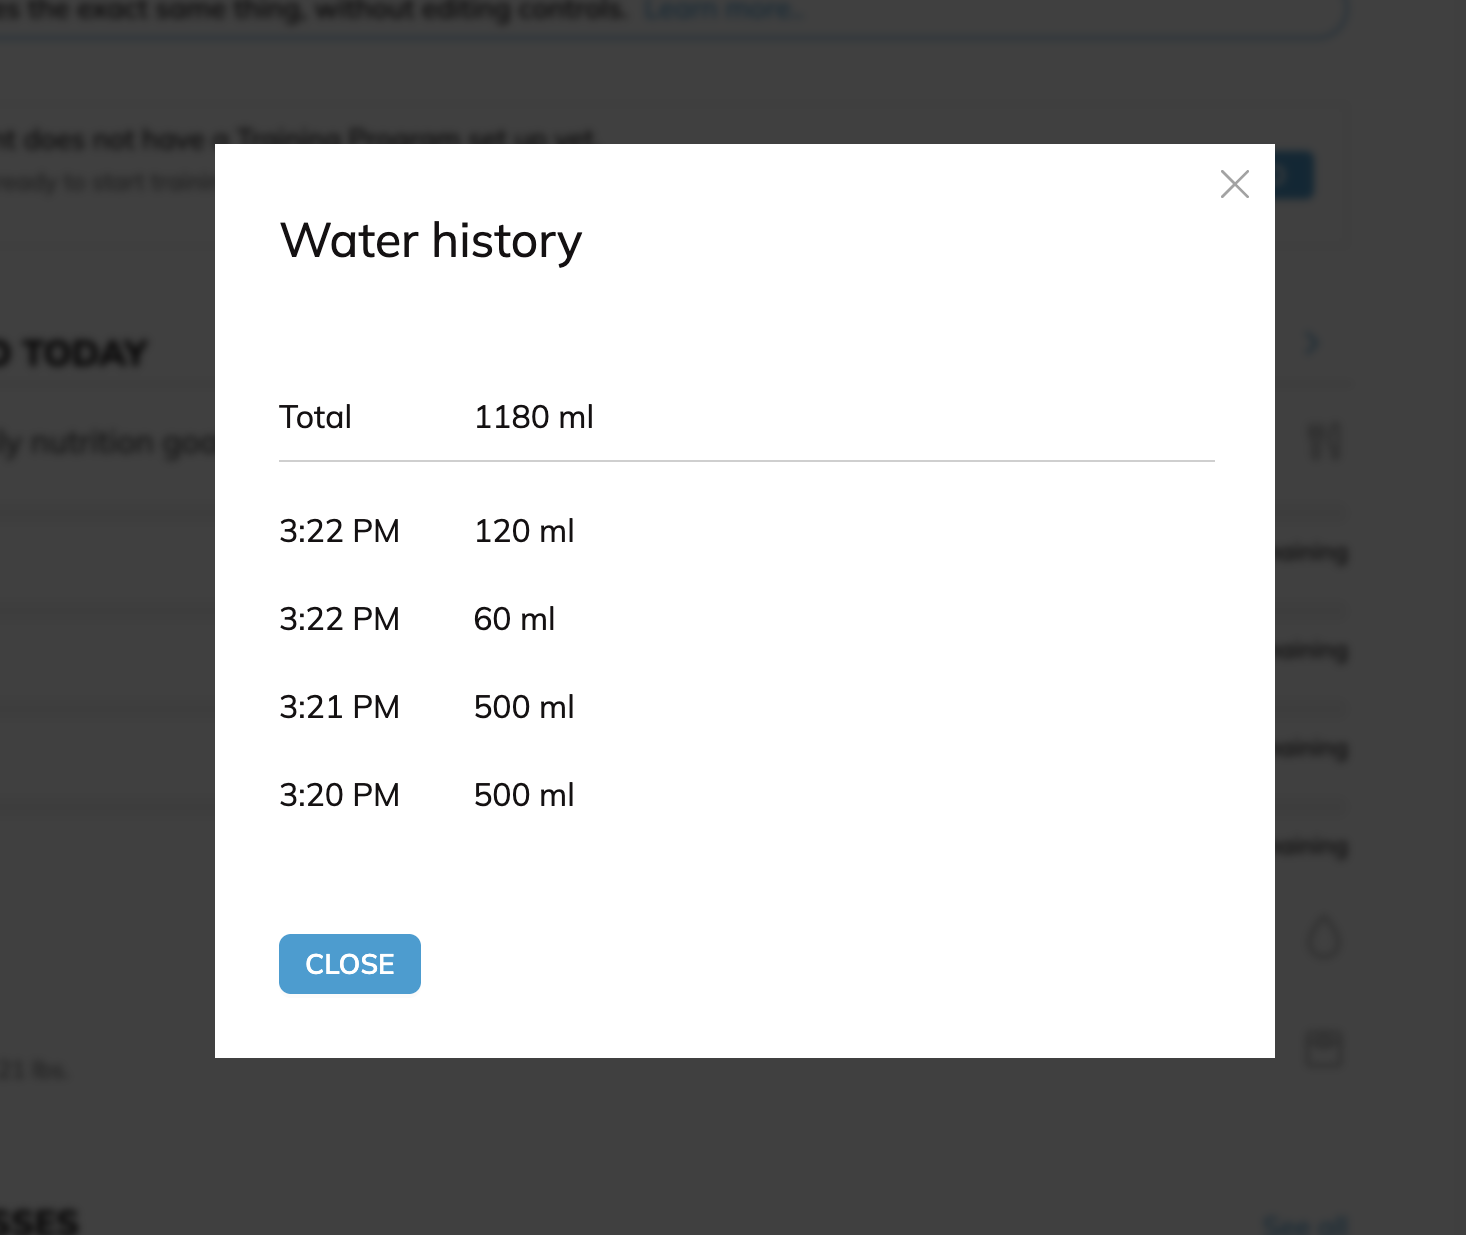Click the 'Water history' dialog title
The width and height of the screenshot is (1466, 1235).
(x=431, y=241)
